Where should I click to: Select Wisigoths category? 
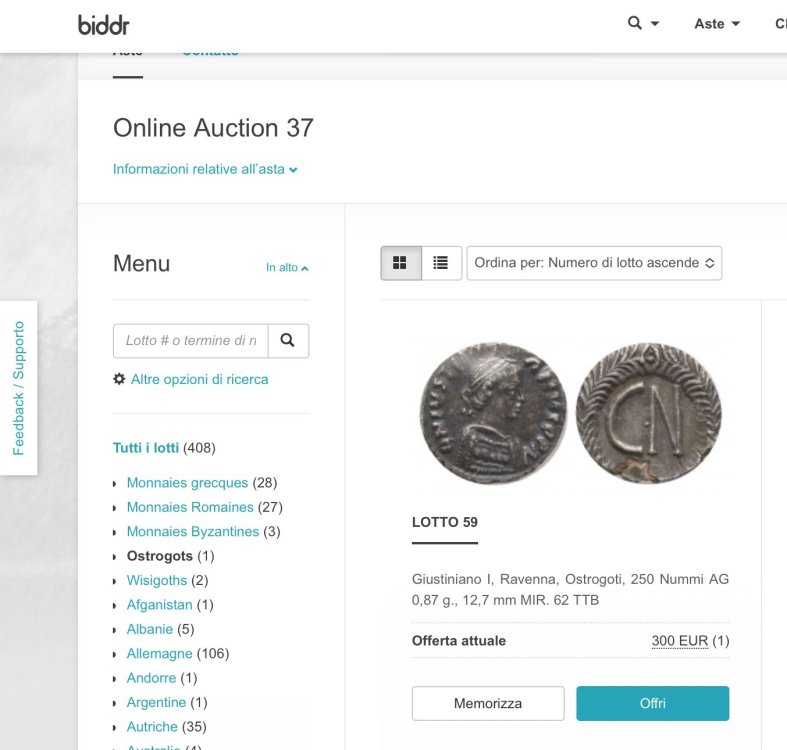(x=157, y=580)
